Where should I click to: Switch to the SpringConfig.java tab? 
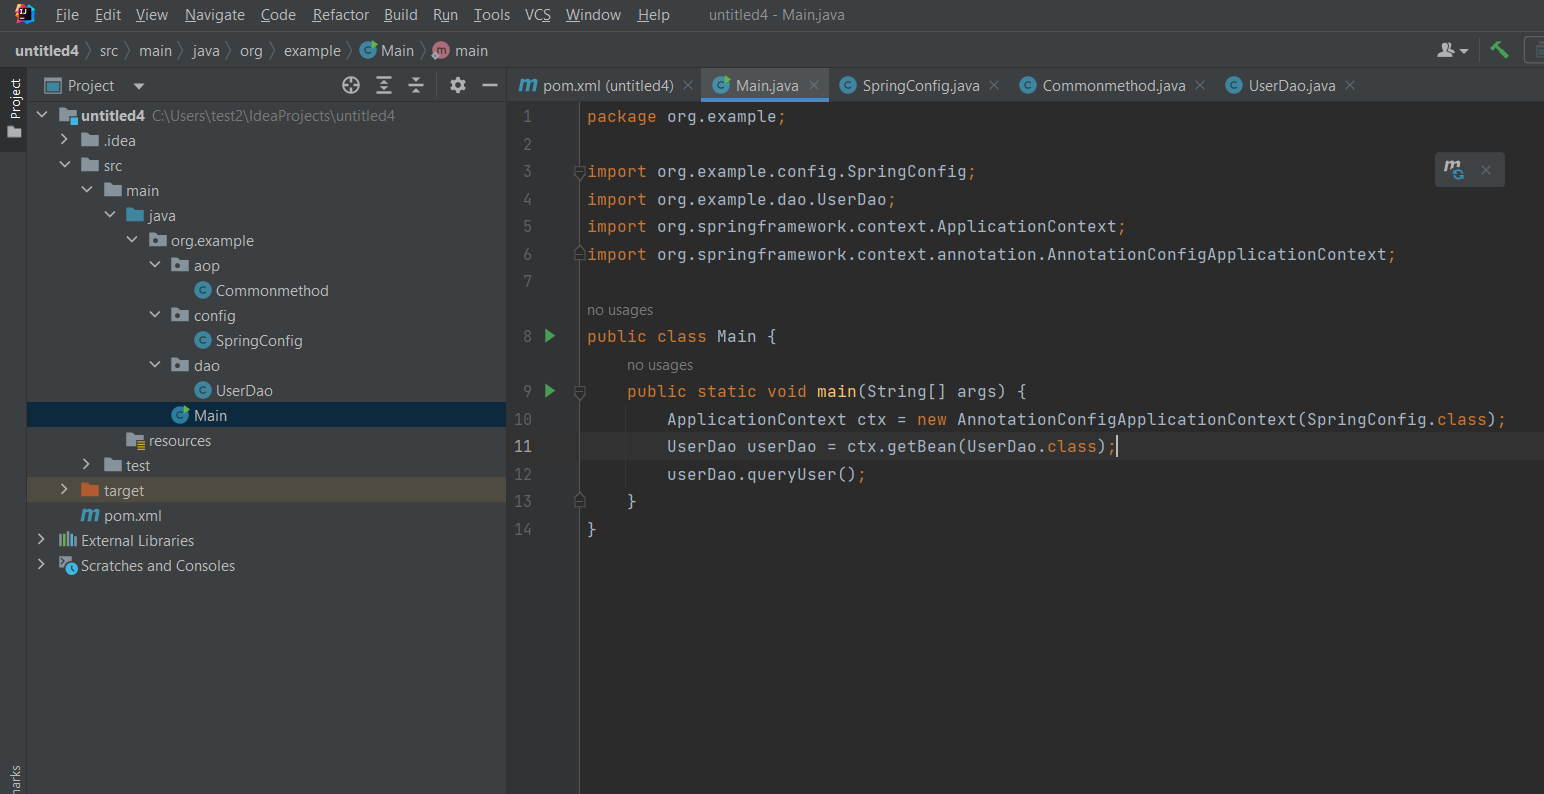920,86
